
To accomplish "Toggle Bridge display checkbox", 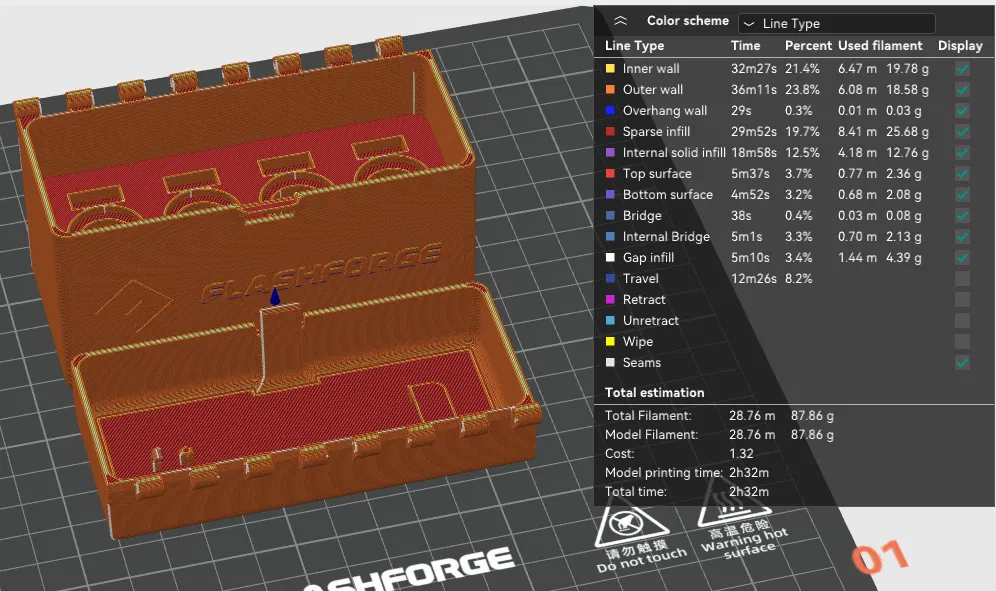I will (x=962, y=215).
